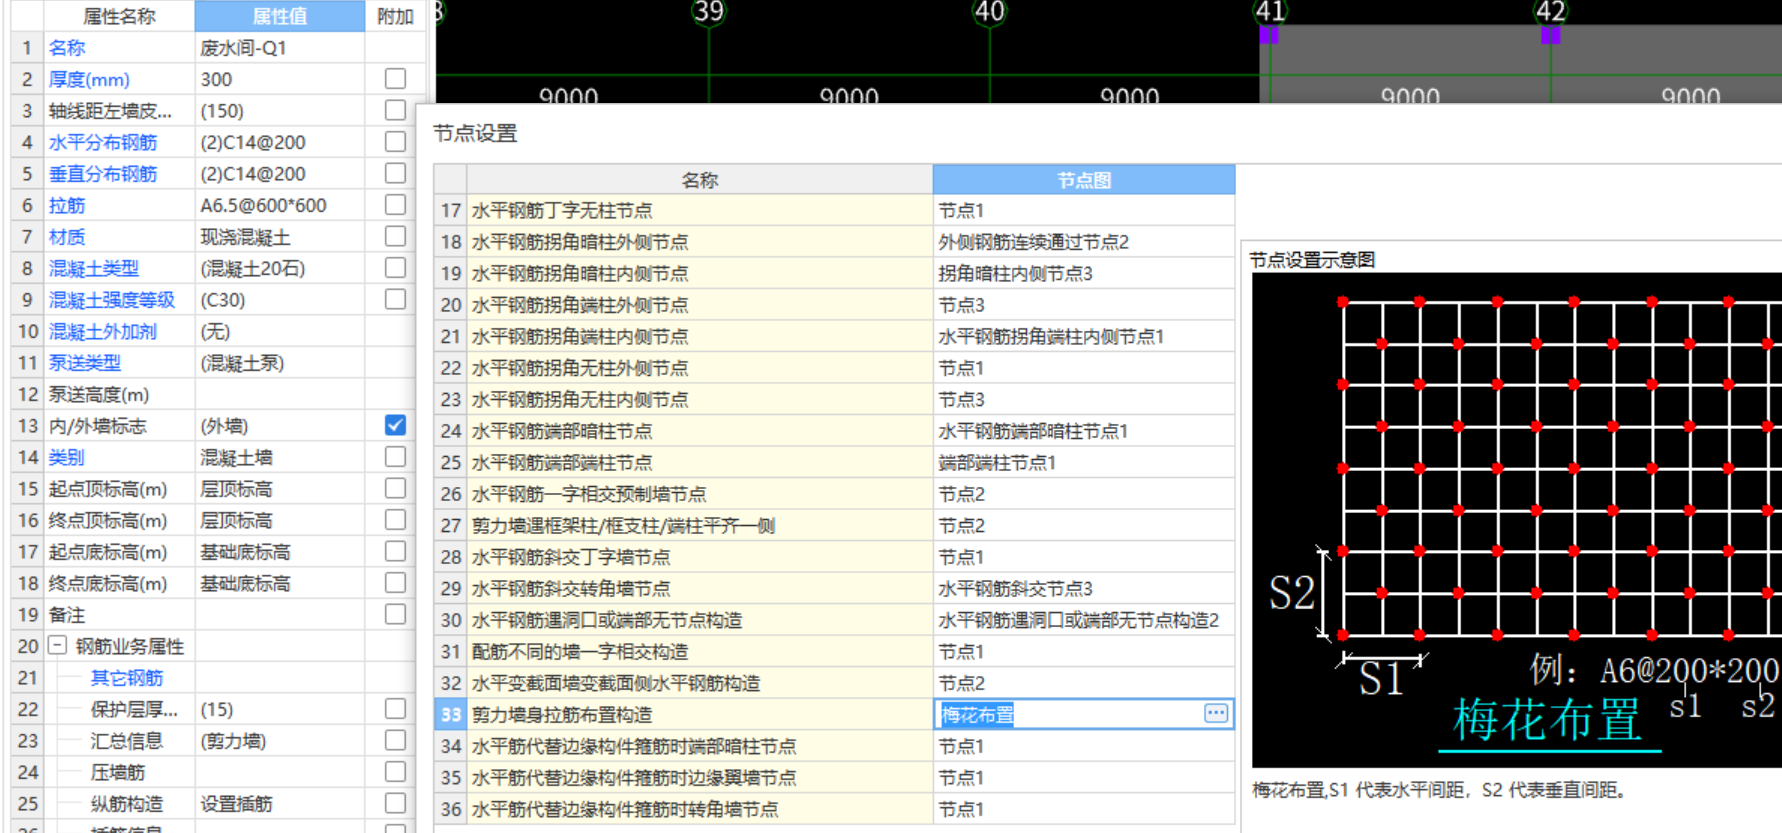The image size is (1782, 833).
Task: Select the 厚度 value 300
Action: coord(280,79)
